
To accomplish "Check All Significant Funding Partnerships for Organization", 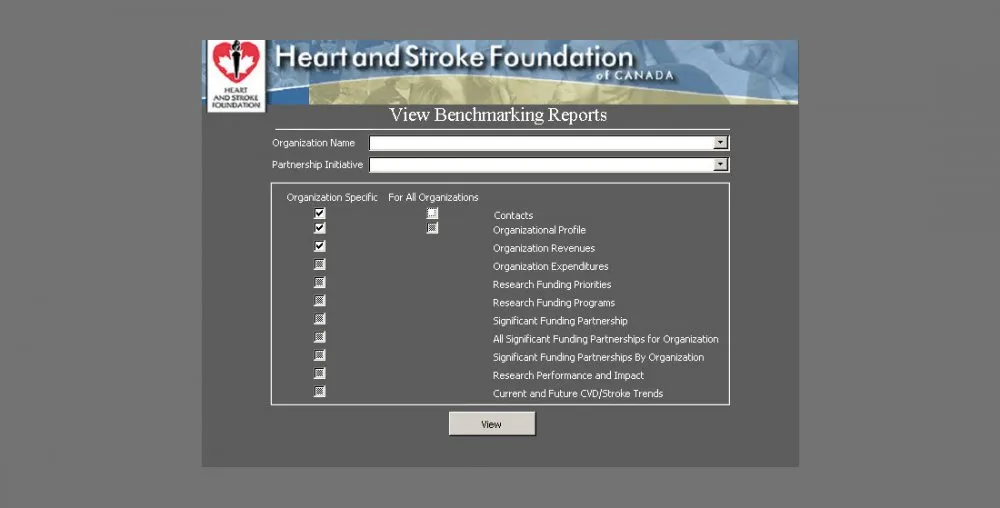I will [x=320, y=337].
